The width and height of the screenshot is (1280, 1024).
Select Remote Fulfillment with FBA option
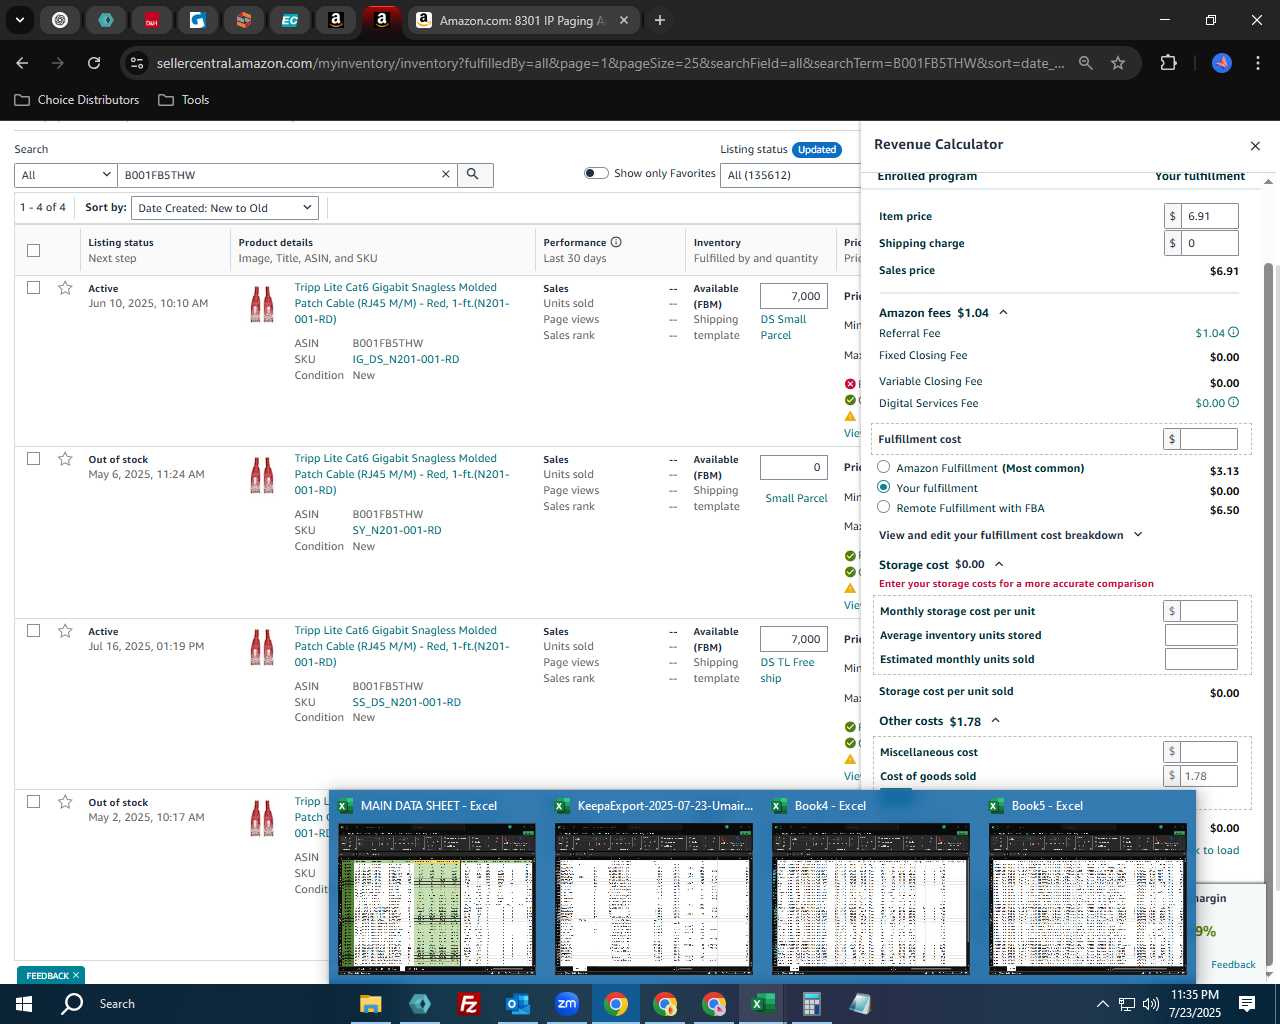pos(884,507)
